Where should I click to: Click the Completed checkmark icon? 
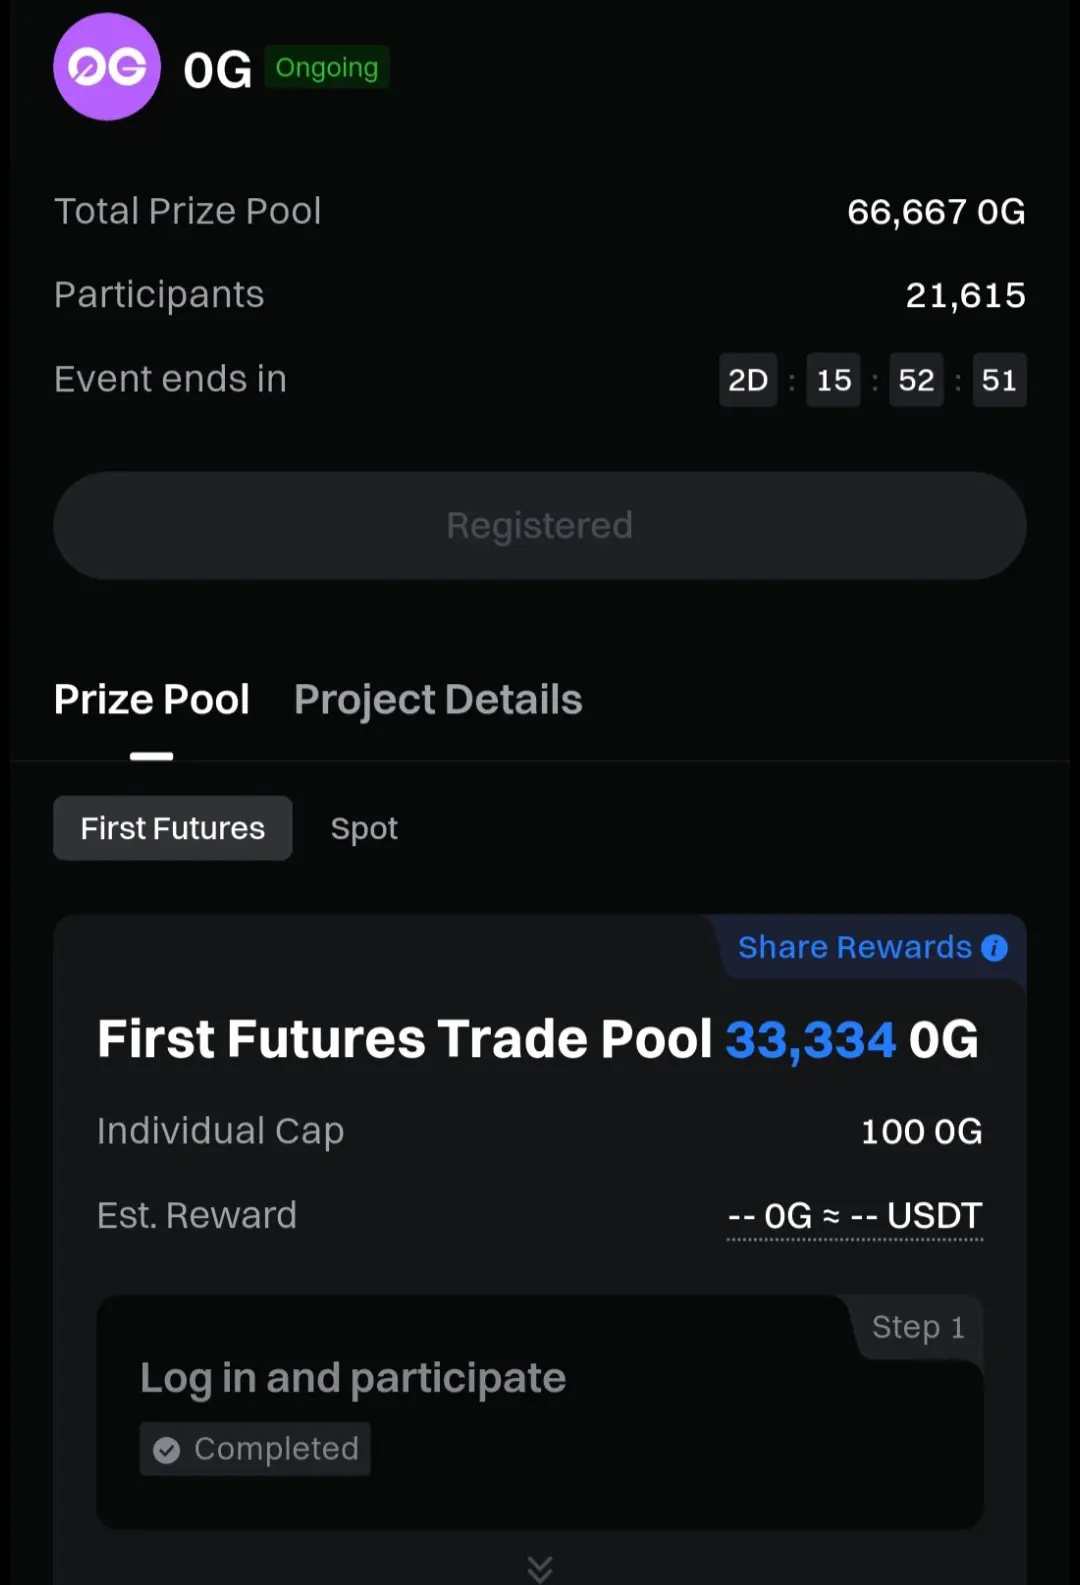pyautogui.click(x=167, y=1450)
